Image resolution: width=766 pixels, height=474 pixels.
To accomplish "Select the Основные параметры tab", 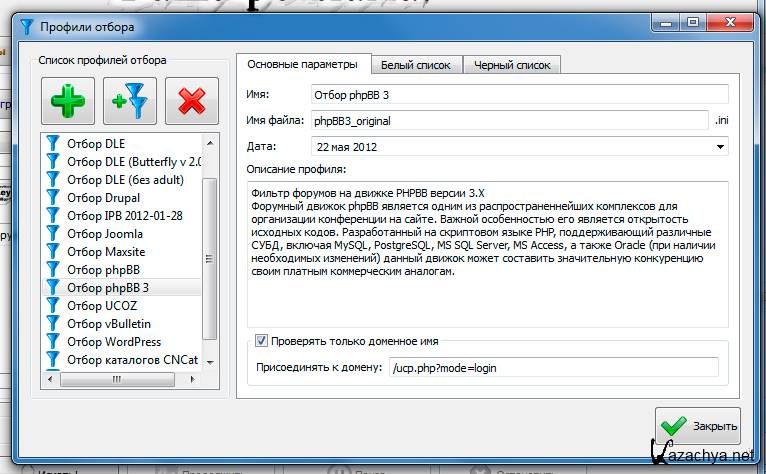I will coord(302,64).
